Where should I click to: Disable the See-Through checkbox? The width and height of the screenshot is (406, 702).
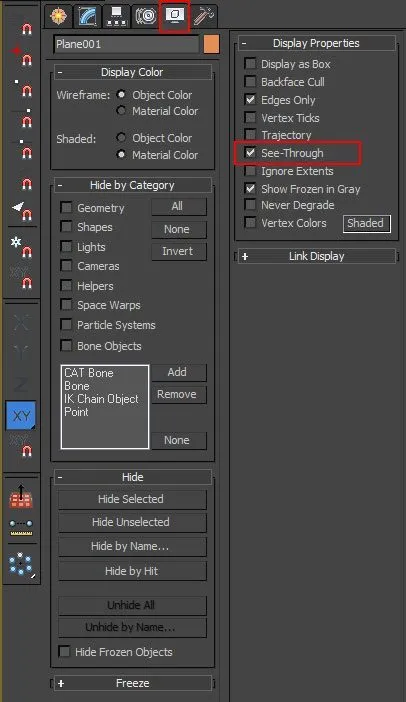coord(250,153)
